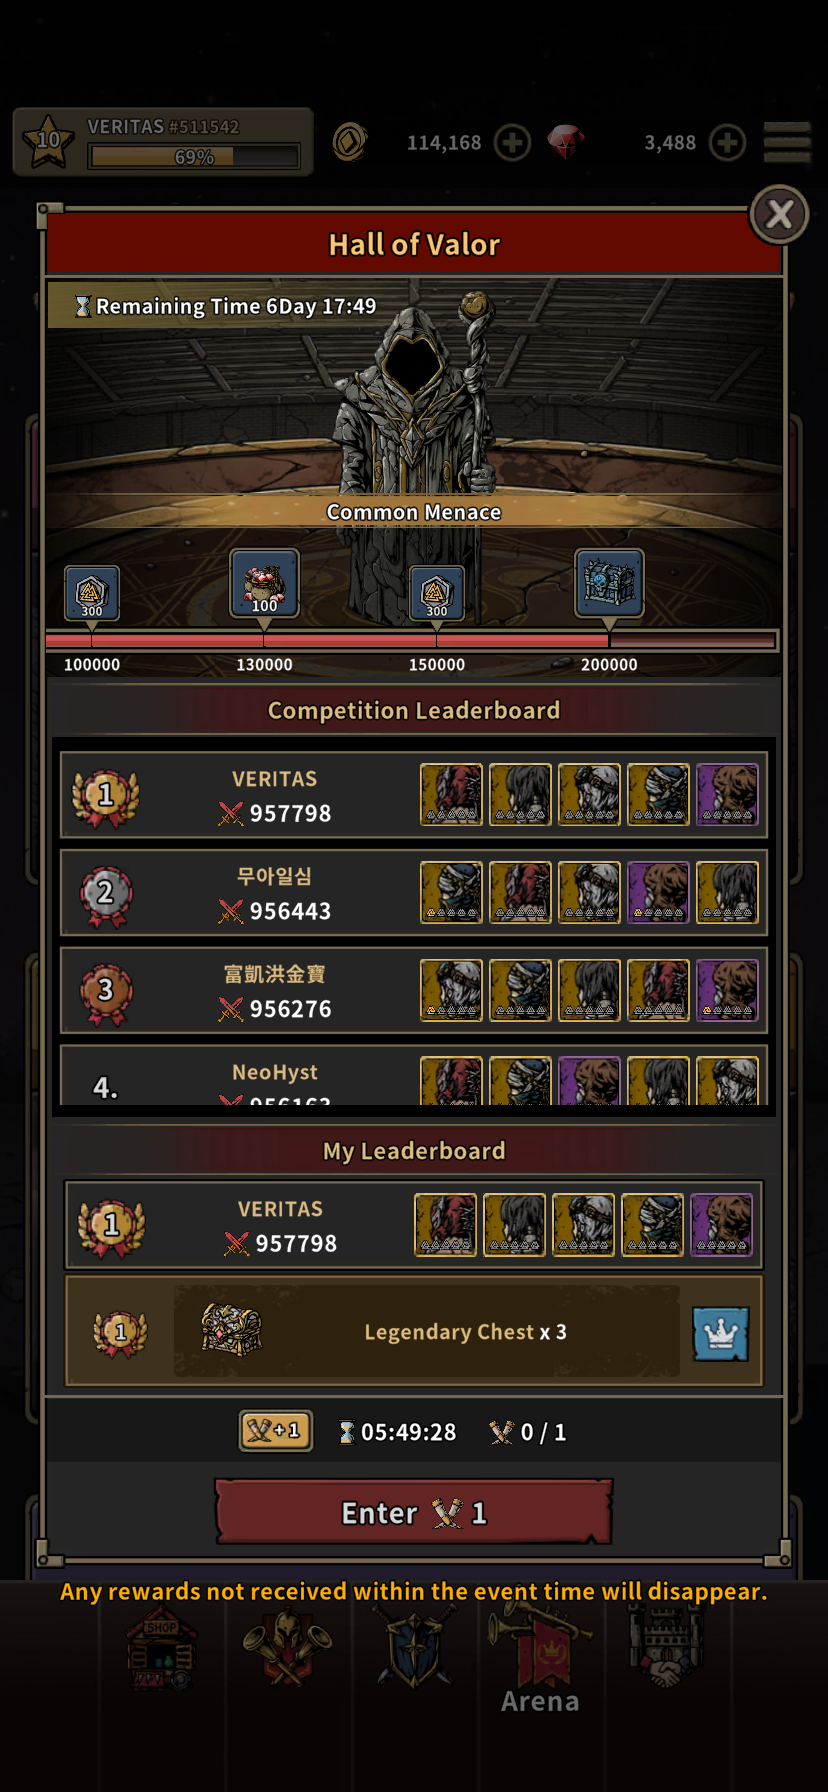Tap the crossed swords +1 ticket button
The height and width of the screenshot is (1792, 828).
(275, 1431)
